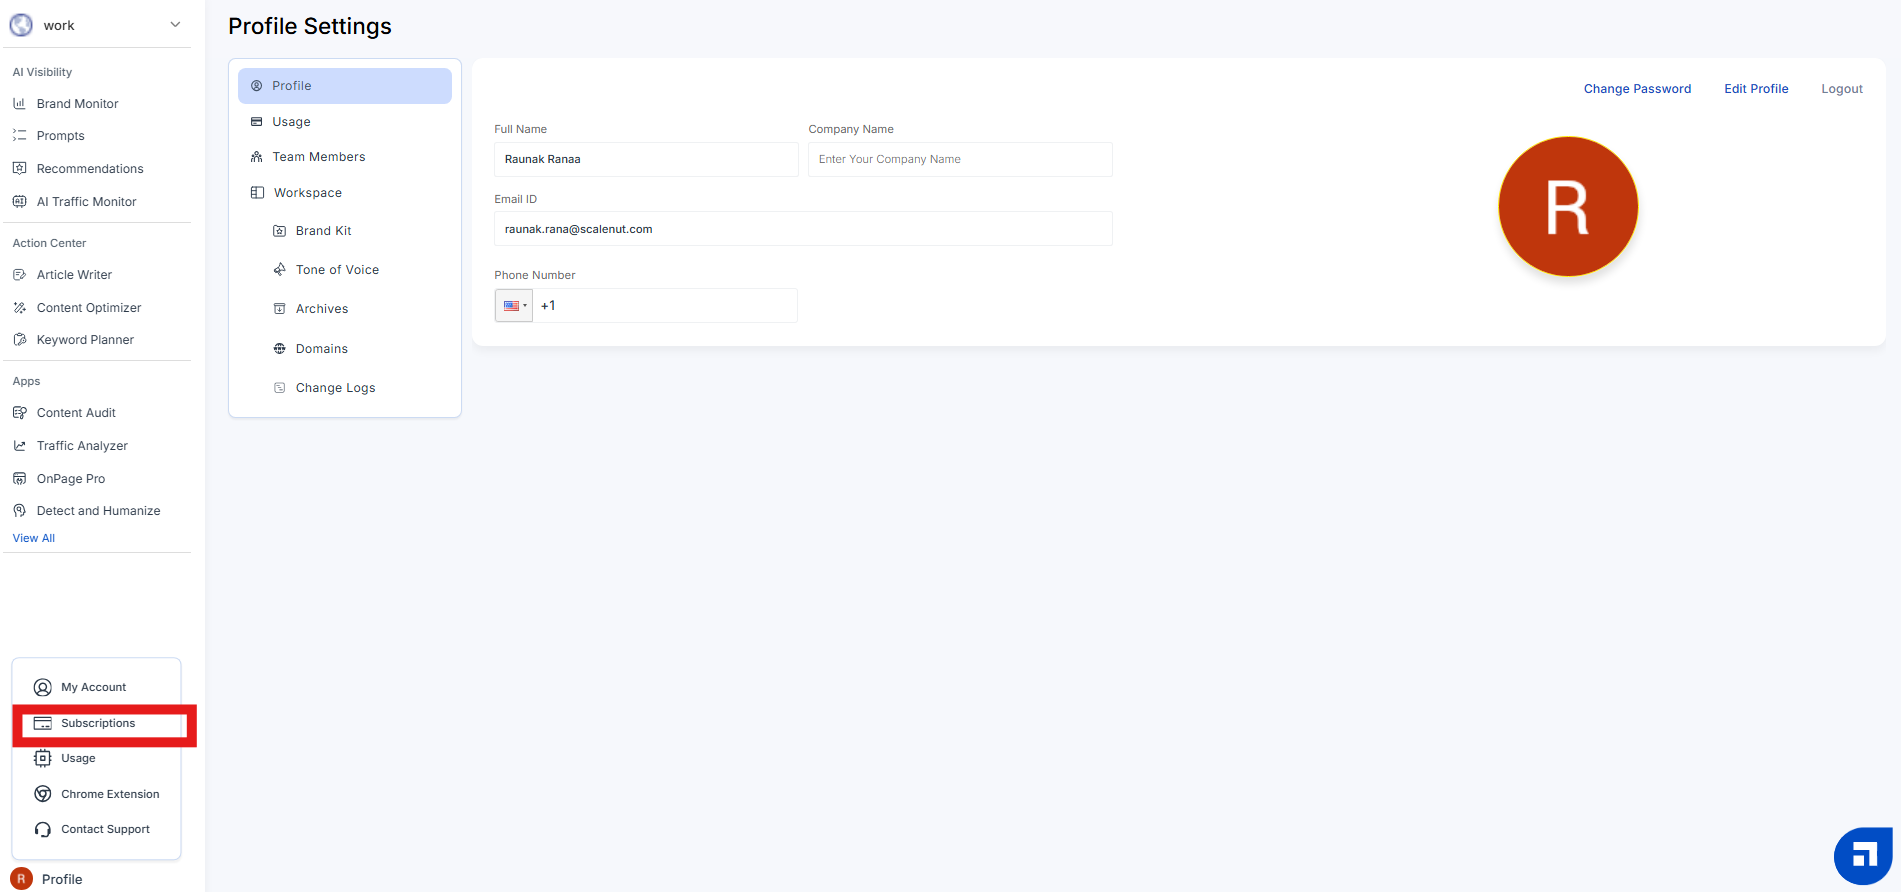Click the Change Password link
1901x892 pixels.
(x=1637, y=89)
